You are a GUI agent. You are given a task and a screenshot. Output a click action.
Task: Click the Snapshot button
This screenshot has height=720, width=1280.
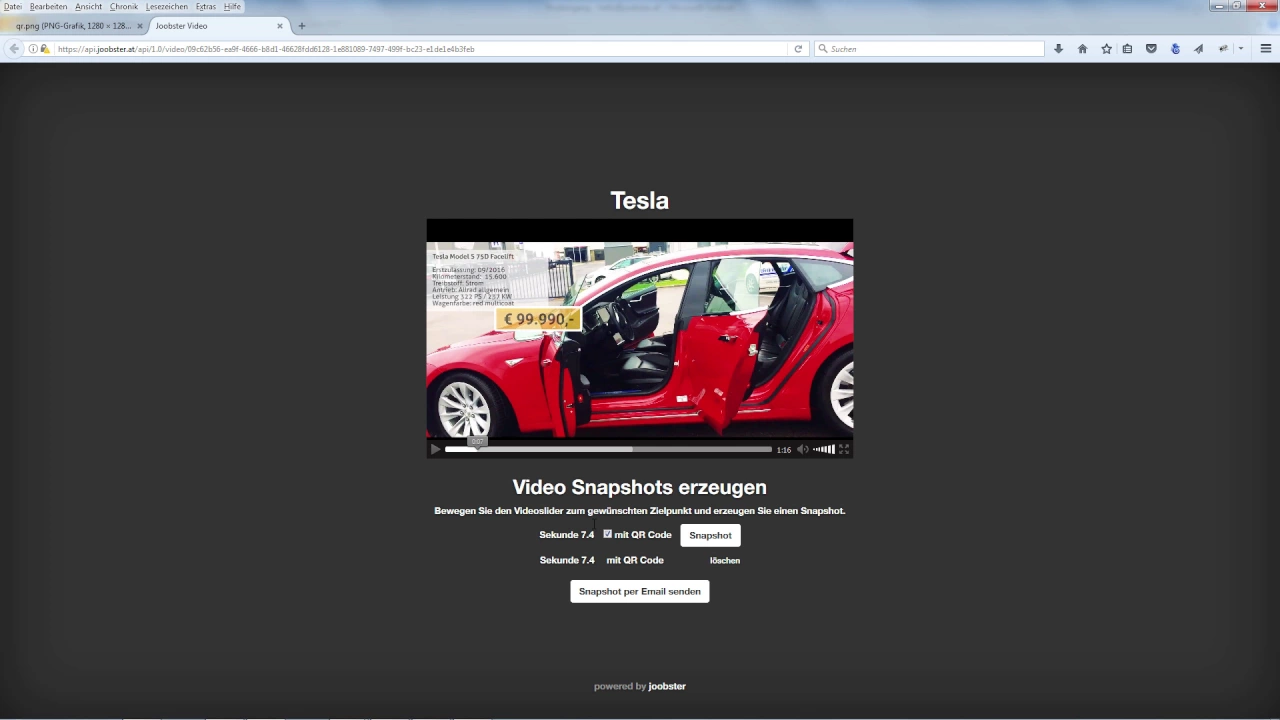coord(710,535)
